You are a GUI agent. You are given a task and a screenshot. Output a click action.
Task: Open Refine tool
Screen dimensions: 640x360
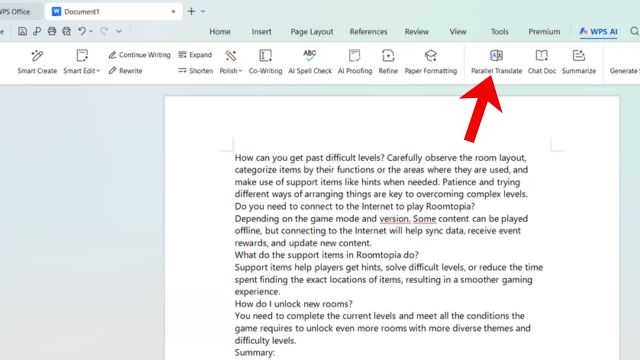(x=388, y=62)
